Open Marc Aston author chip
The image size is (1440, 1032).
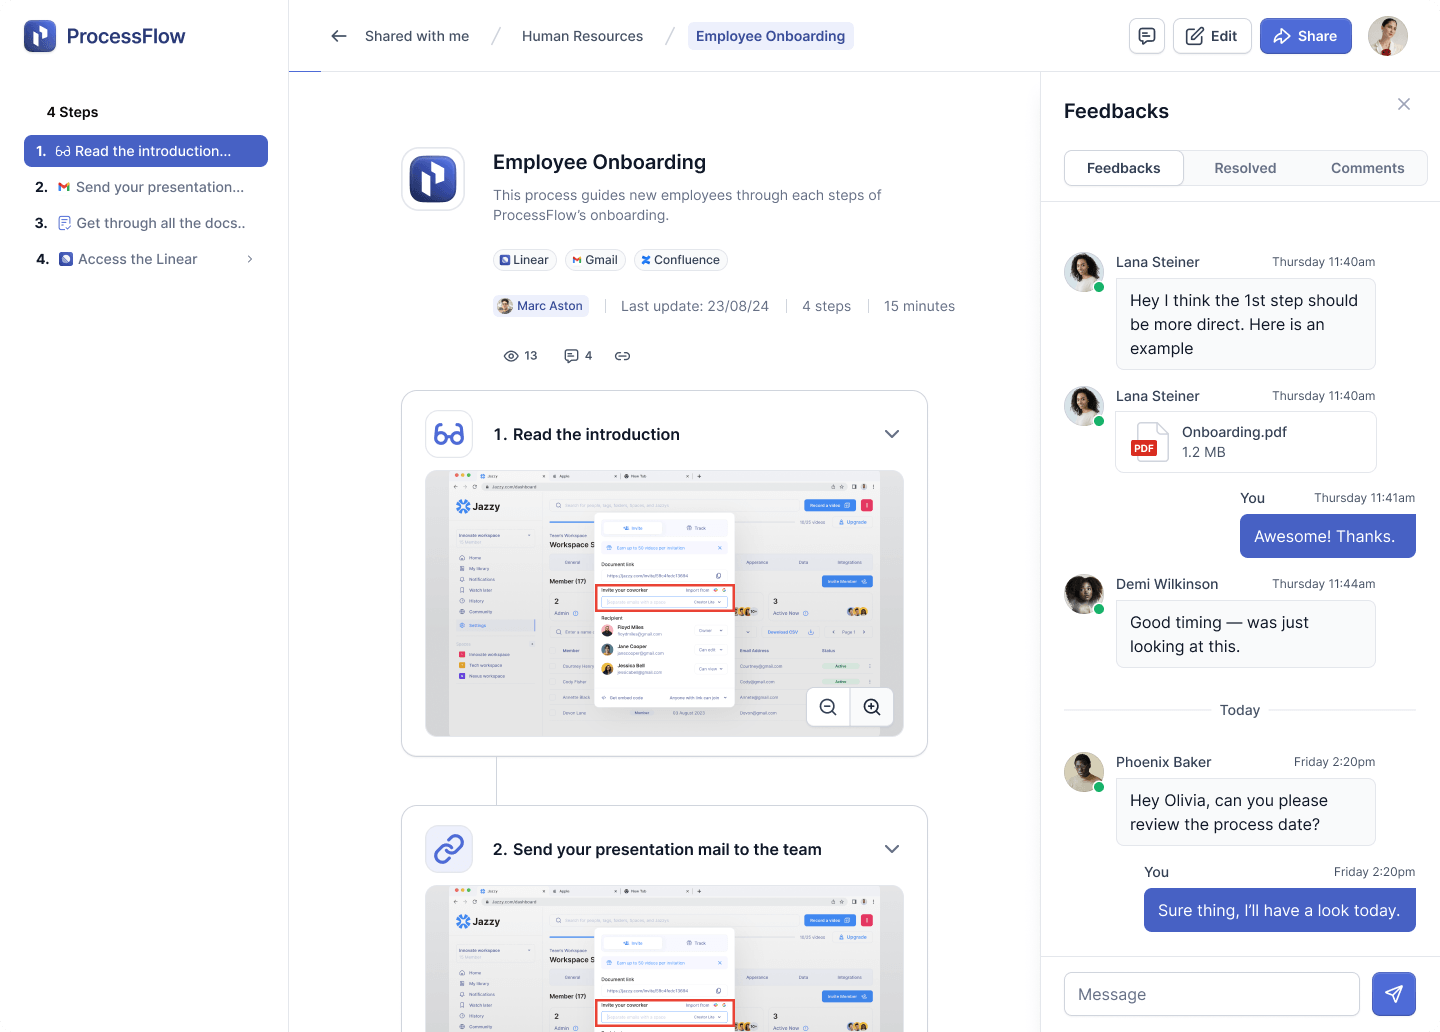pos(540,306)
